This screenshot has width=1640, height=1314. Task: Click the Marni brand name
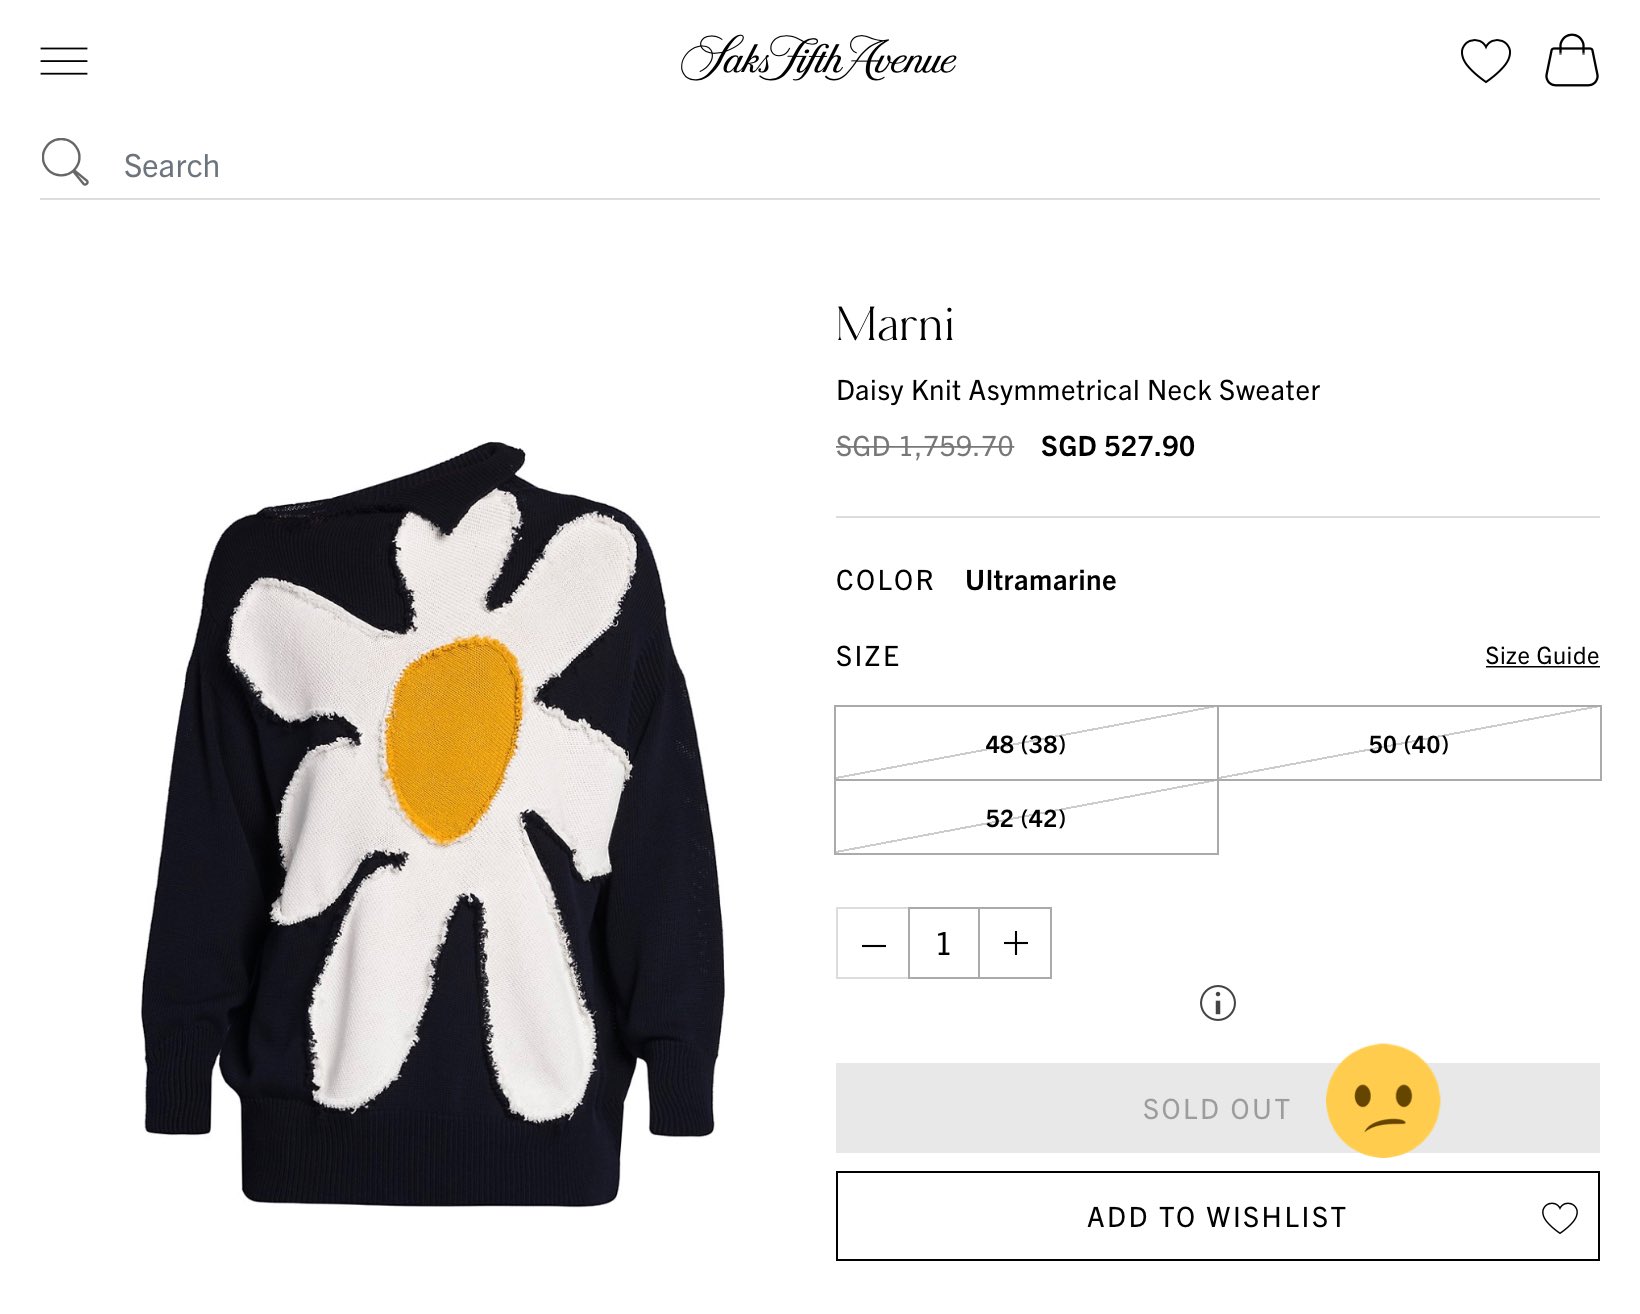coord(895,325)
